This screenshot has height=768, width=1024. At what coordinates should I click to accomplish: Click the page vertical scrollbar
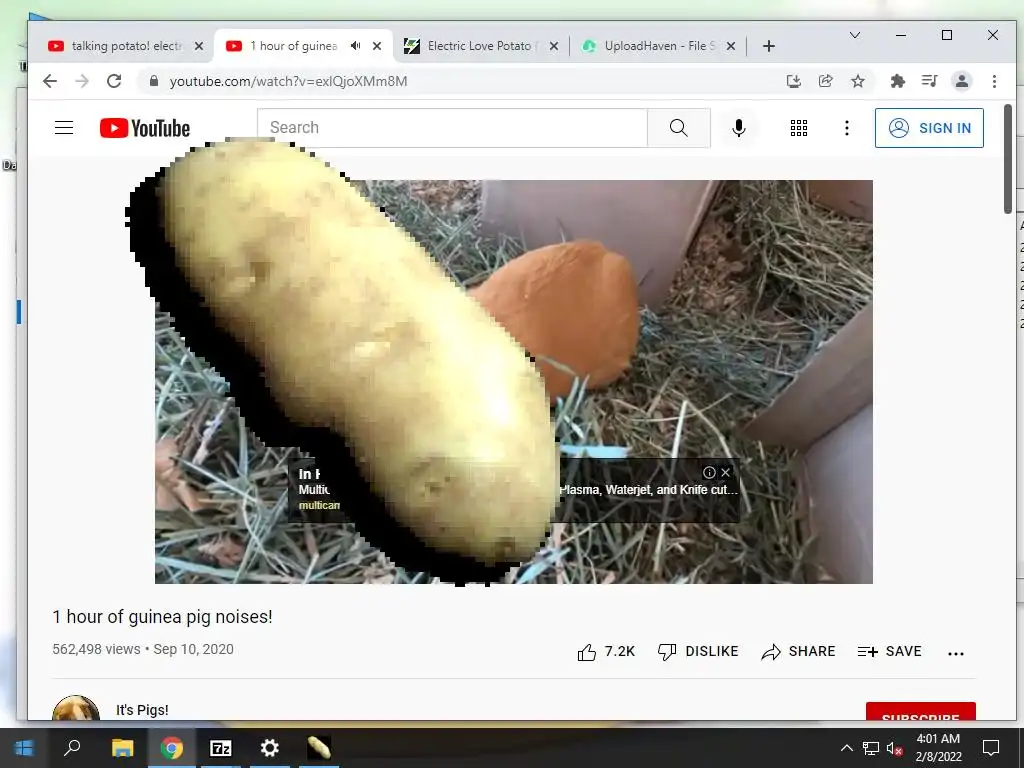click(x=1008, y=159)
